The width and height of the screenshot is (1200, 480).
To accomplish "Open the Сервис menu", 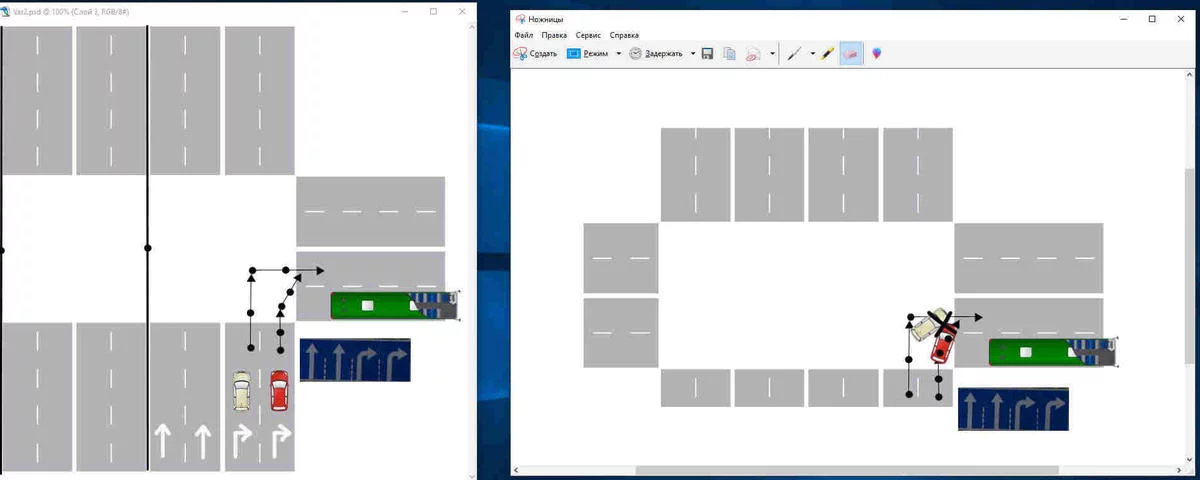I will (x=588, y=35).
